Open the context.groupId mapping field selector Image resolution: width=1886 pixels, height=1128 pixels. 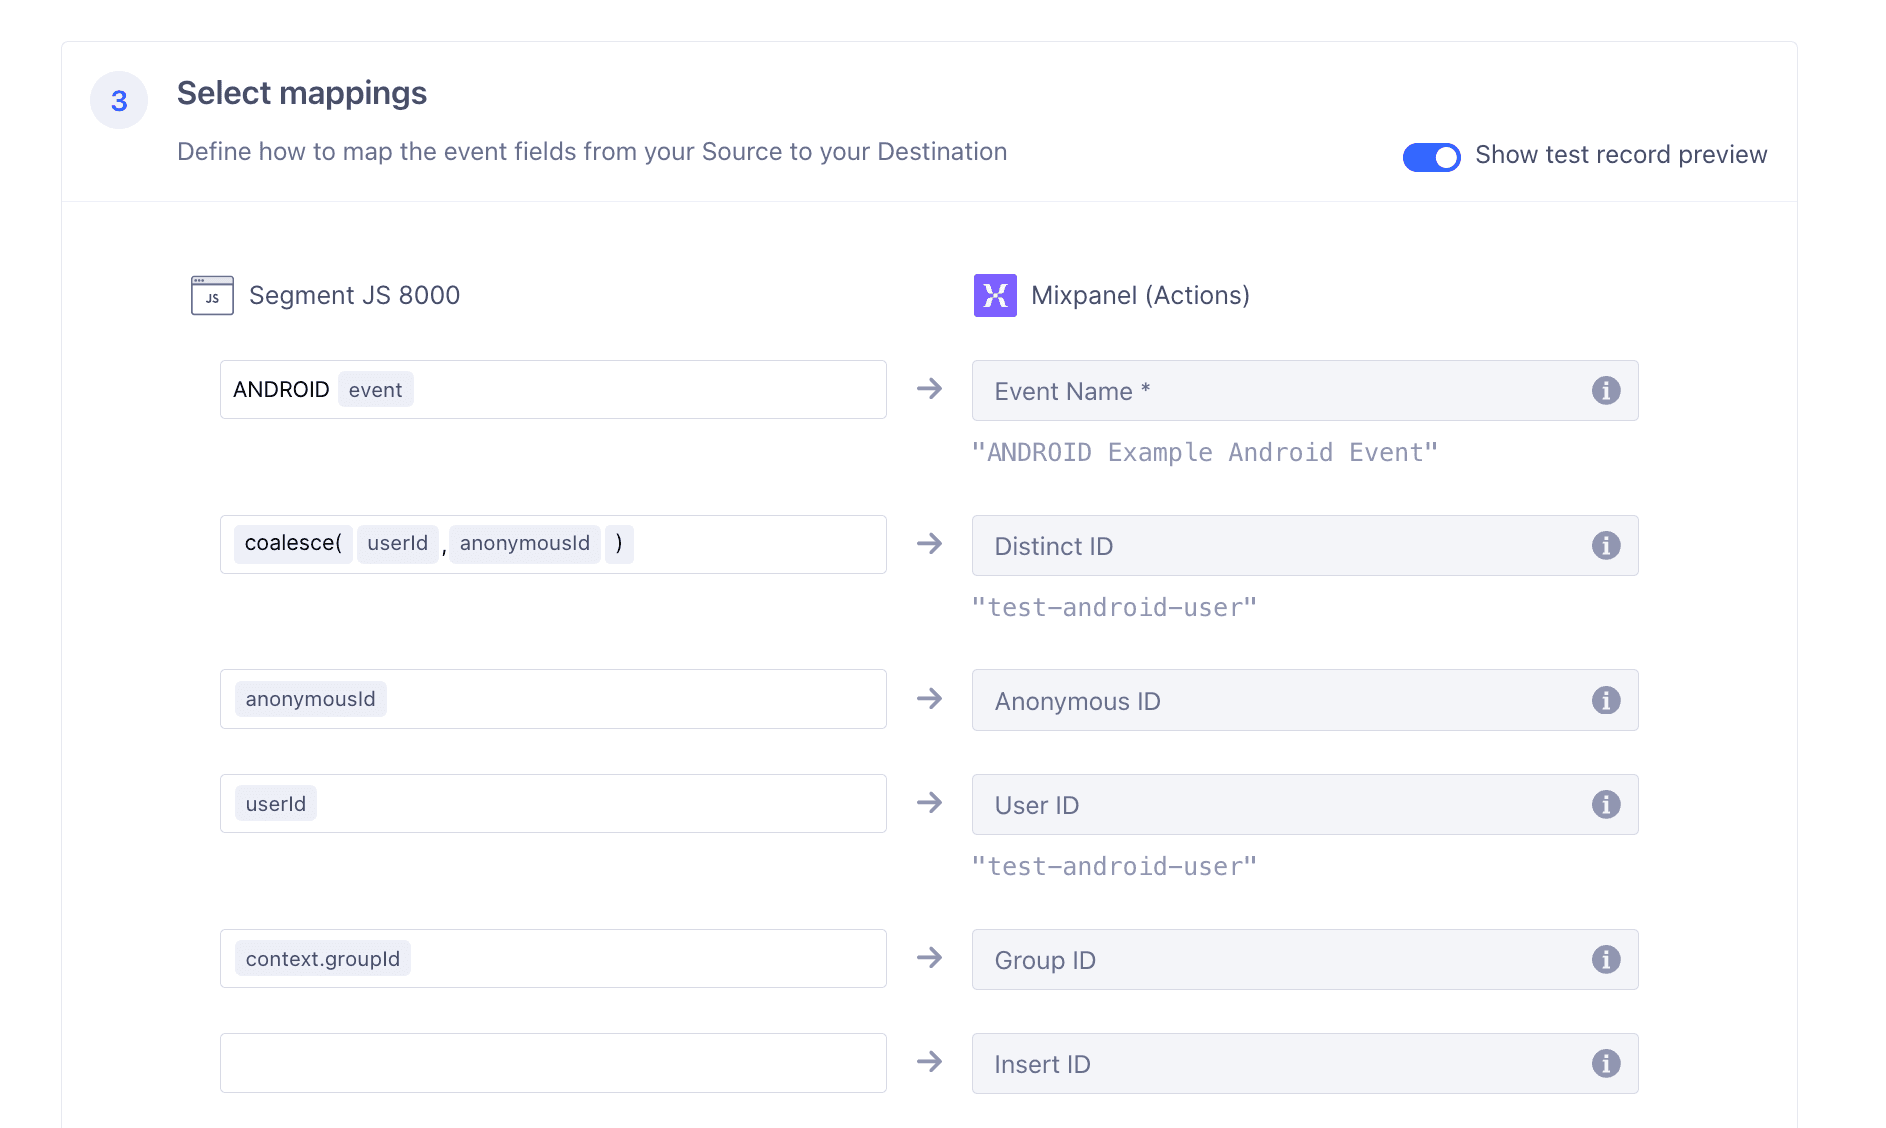point(553,958)
